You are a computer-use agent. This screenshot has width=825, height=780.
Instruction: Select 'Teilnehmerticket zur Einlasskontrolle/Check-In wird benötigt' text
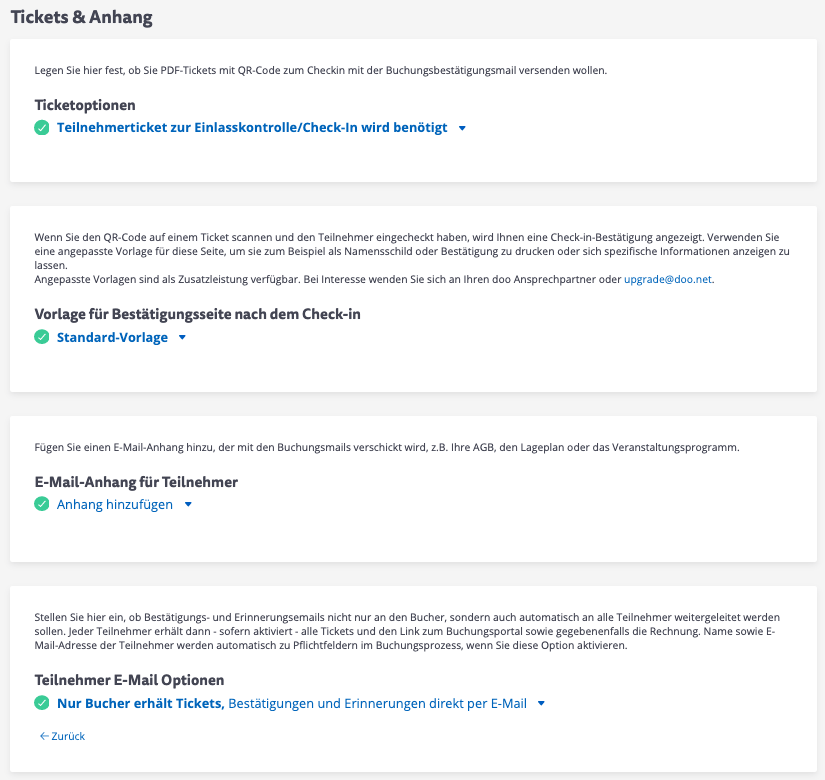[252, 128]
